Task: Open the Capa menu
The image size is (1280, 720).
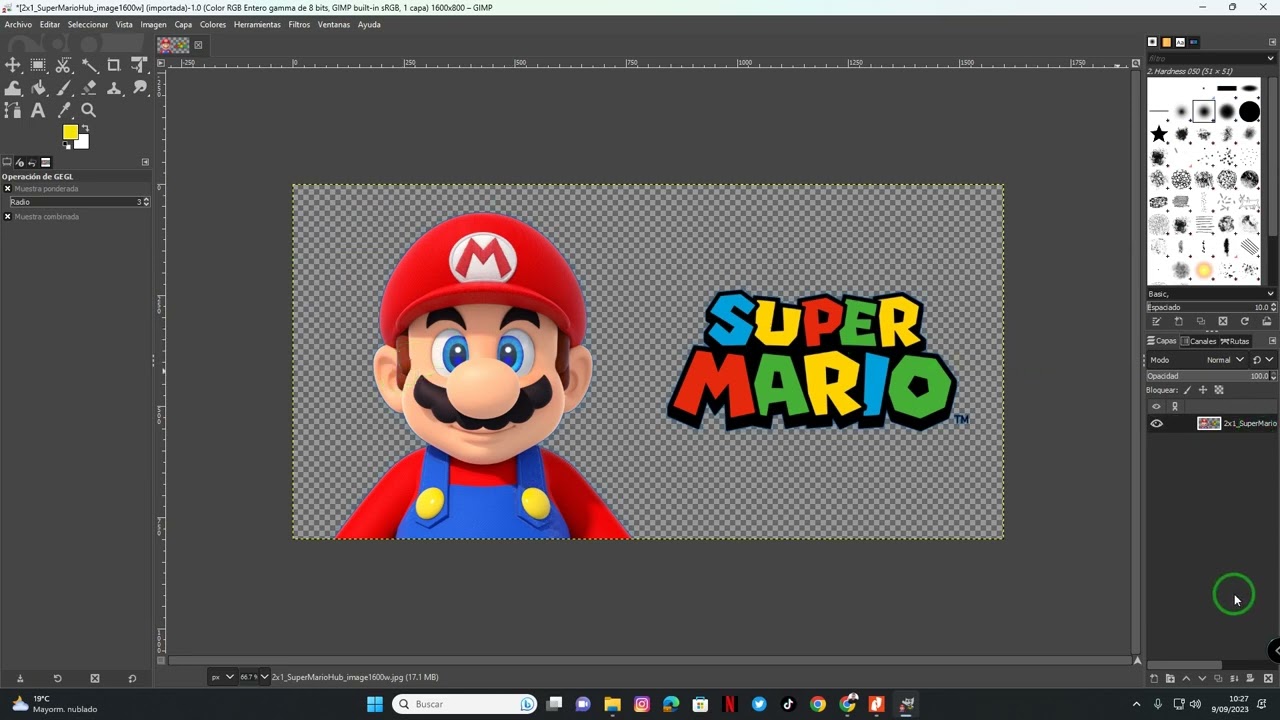Action: (x=183, y=24)
